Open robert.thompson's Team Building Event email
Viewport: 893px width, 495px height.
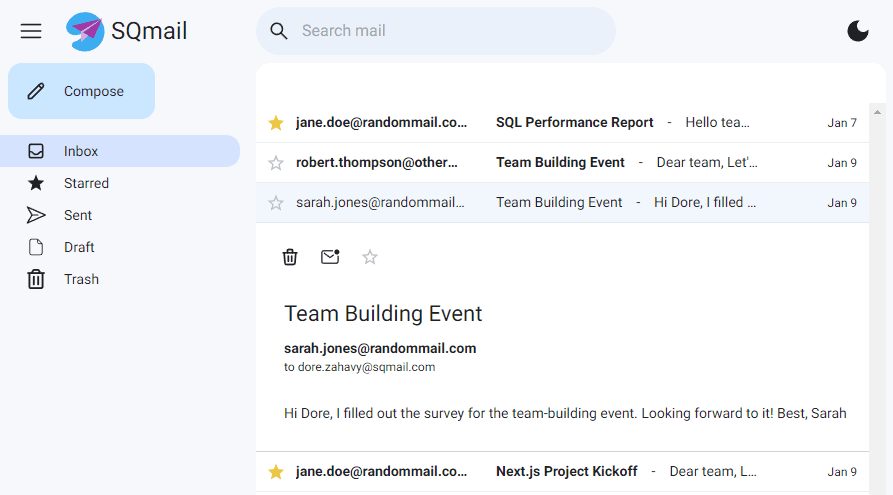(562, 162)
